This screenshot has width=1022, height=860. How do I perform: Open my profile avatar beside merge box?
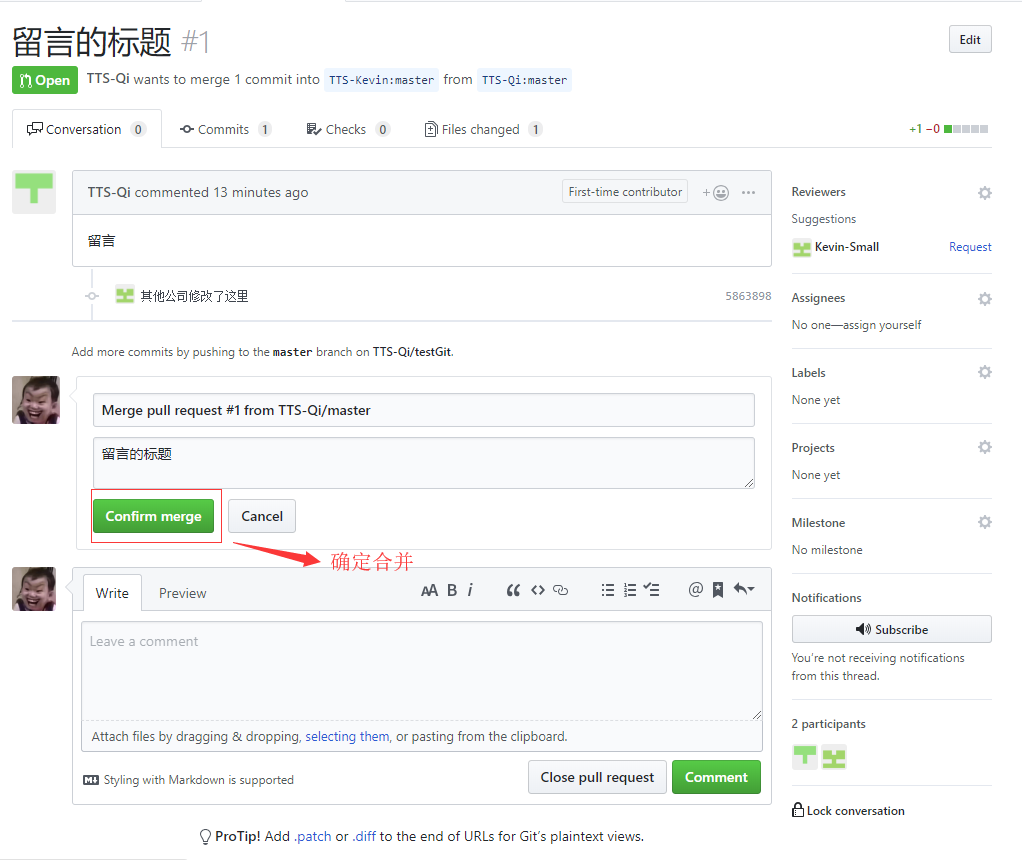[36, 400]
